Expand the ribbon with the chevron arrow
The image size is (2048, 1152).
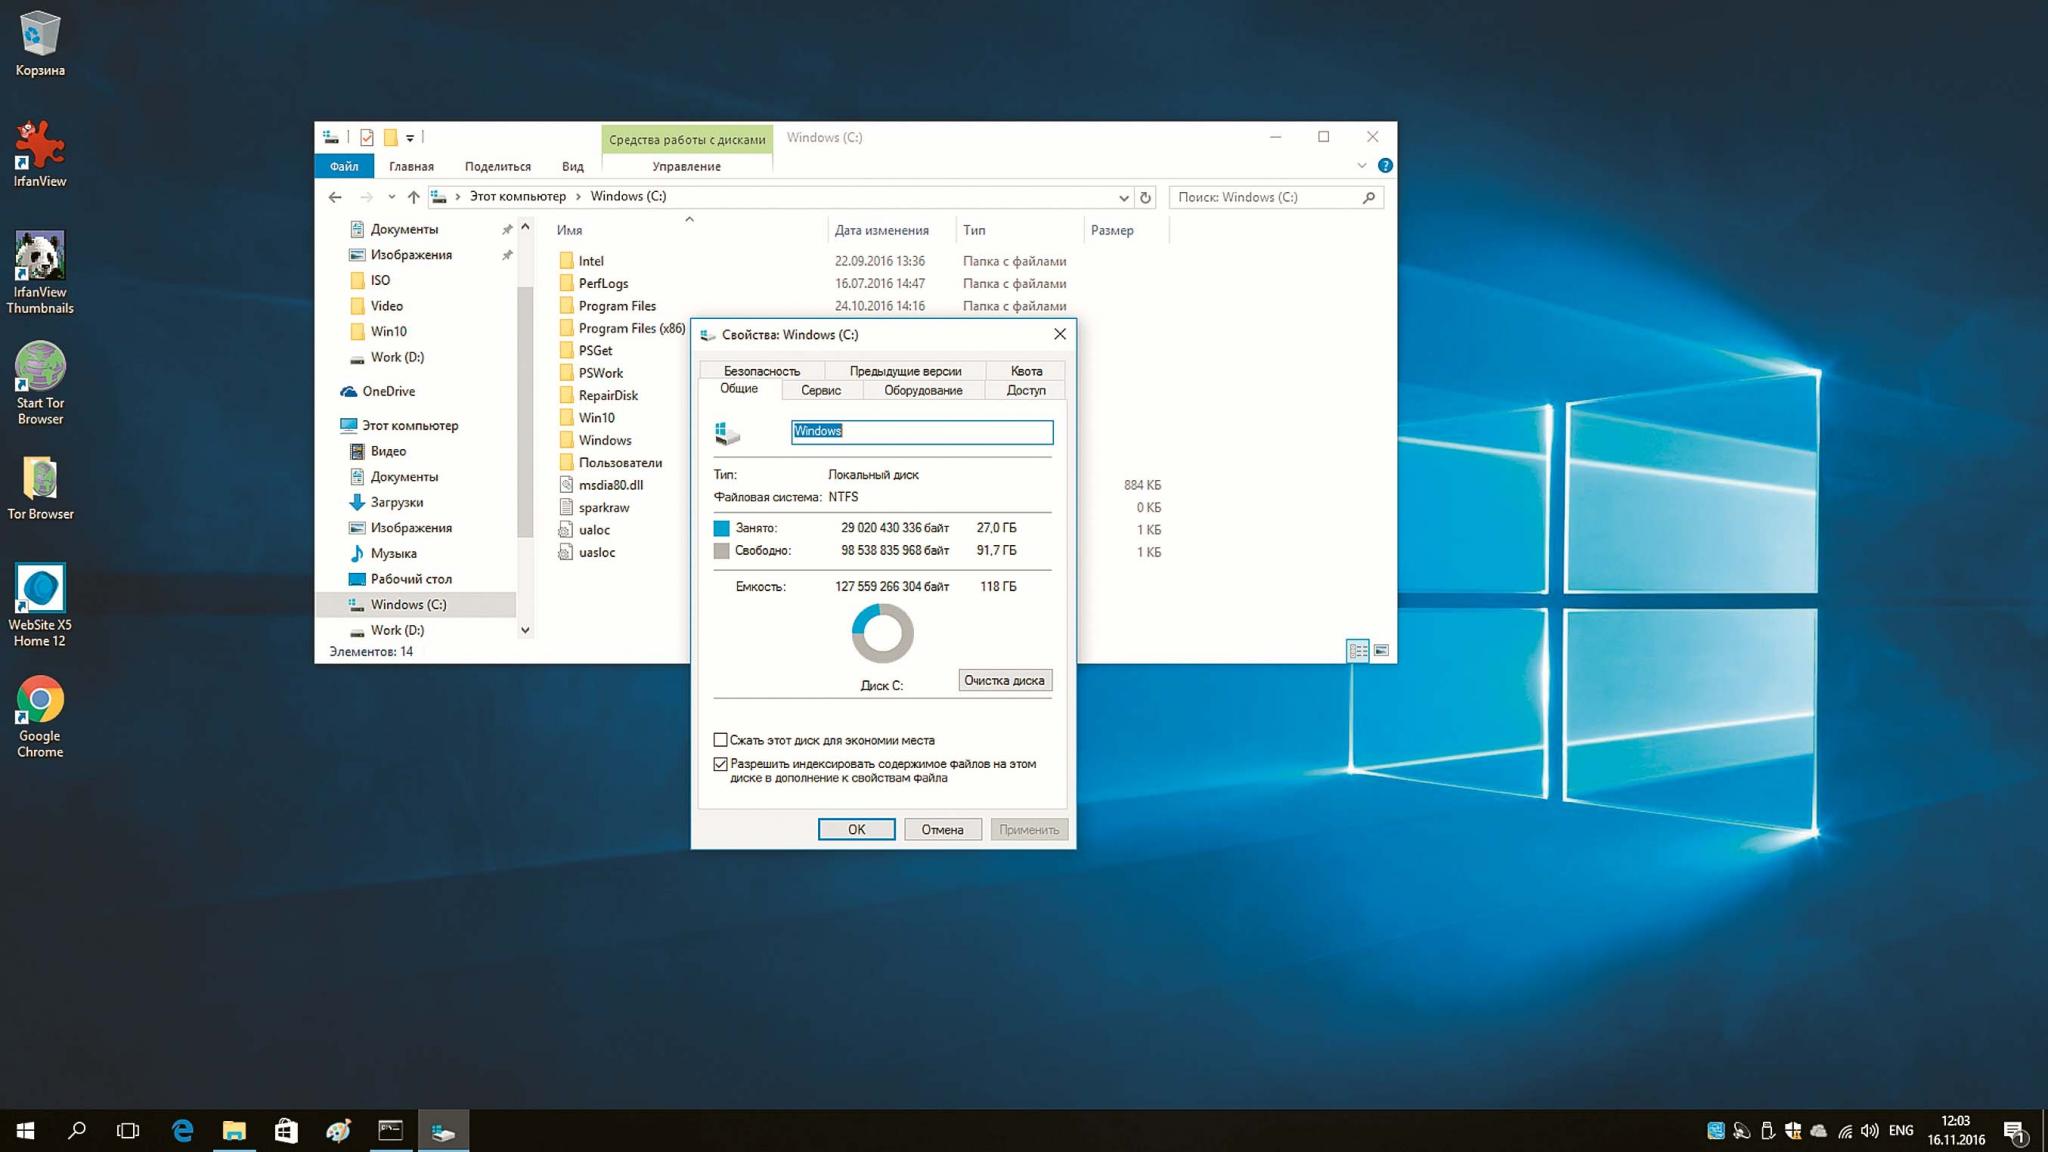point(1361,166)
